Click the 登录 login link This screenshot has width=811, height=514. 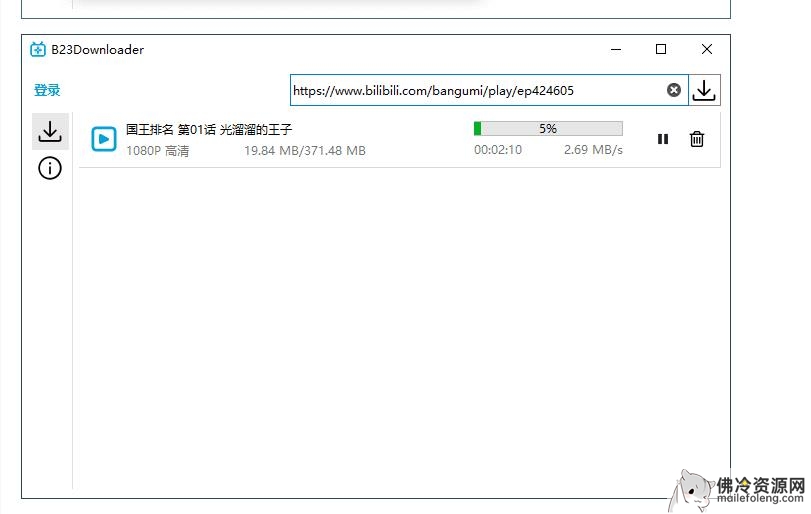tap(47, 90)
